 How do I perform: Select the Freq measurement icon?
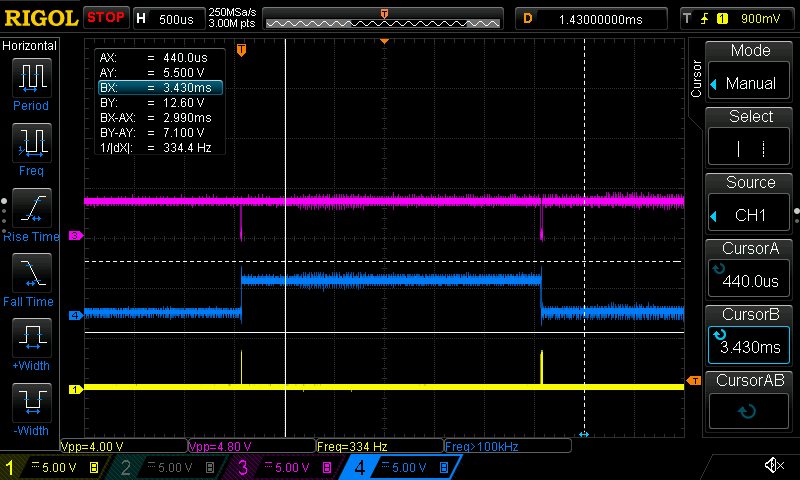[32, 143]
